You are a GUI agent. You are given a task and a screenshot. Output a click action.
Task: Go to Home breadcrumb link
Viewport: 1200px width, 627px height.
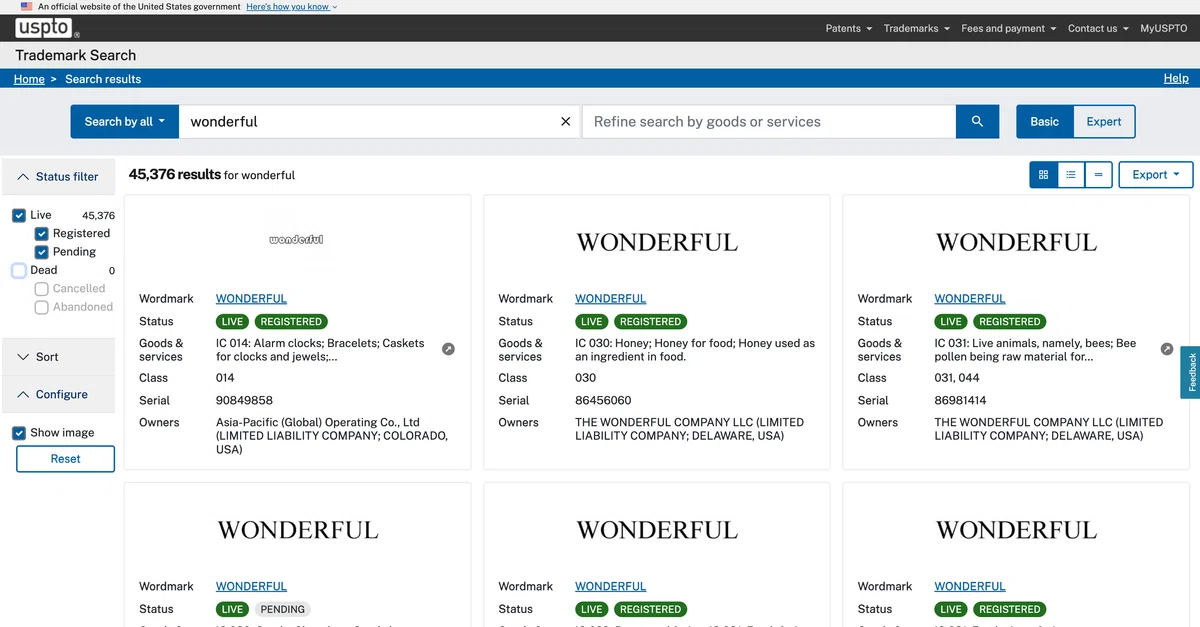coord(29,79)
